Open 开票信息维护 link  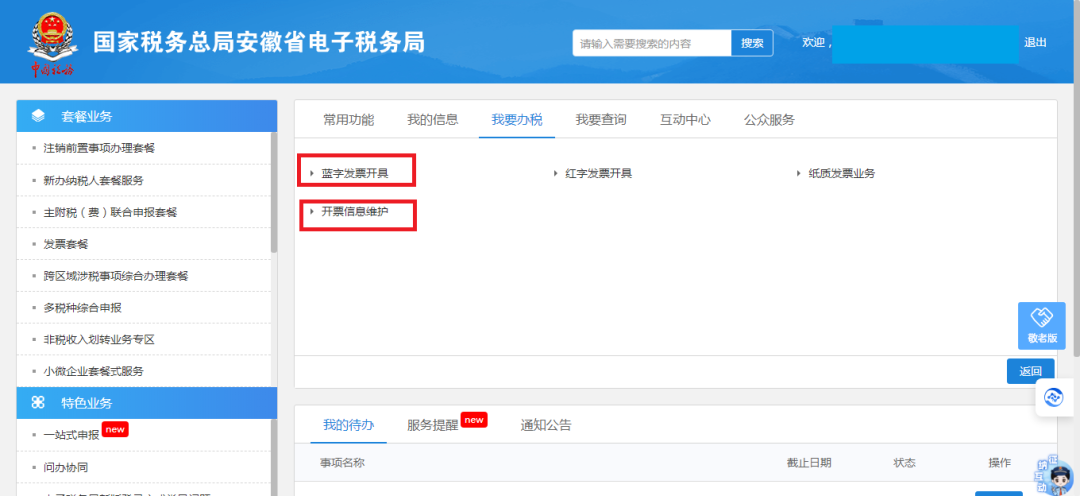355,211
